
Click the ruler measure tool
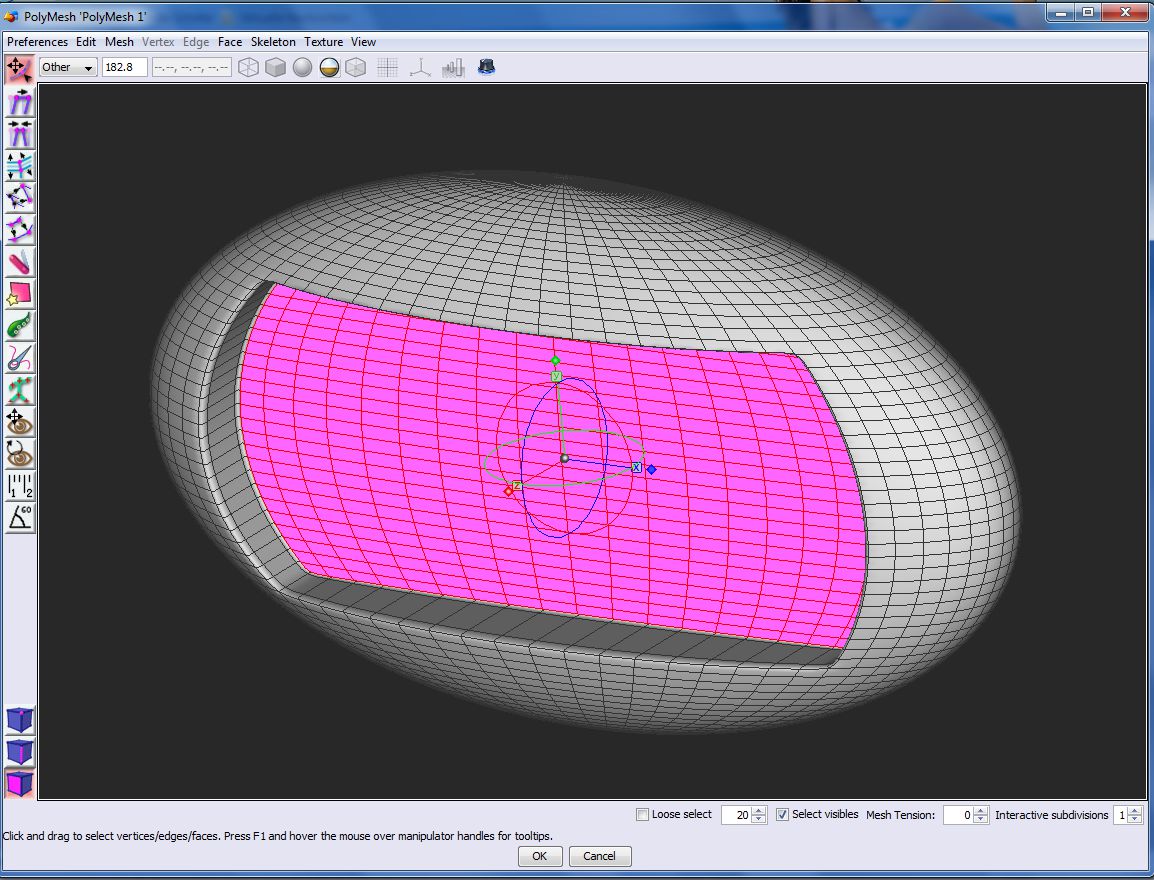click(x=20, y=486)
